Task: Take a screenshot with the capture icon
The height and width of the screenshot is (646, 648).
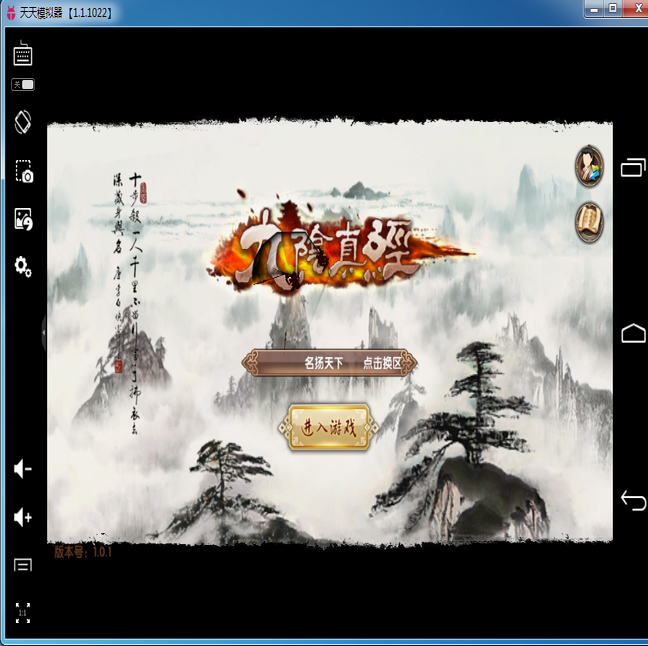Action: (23, 171)
